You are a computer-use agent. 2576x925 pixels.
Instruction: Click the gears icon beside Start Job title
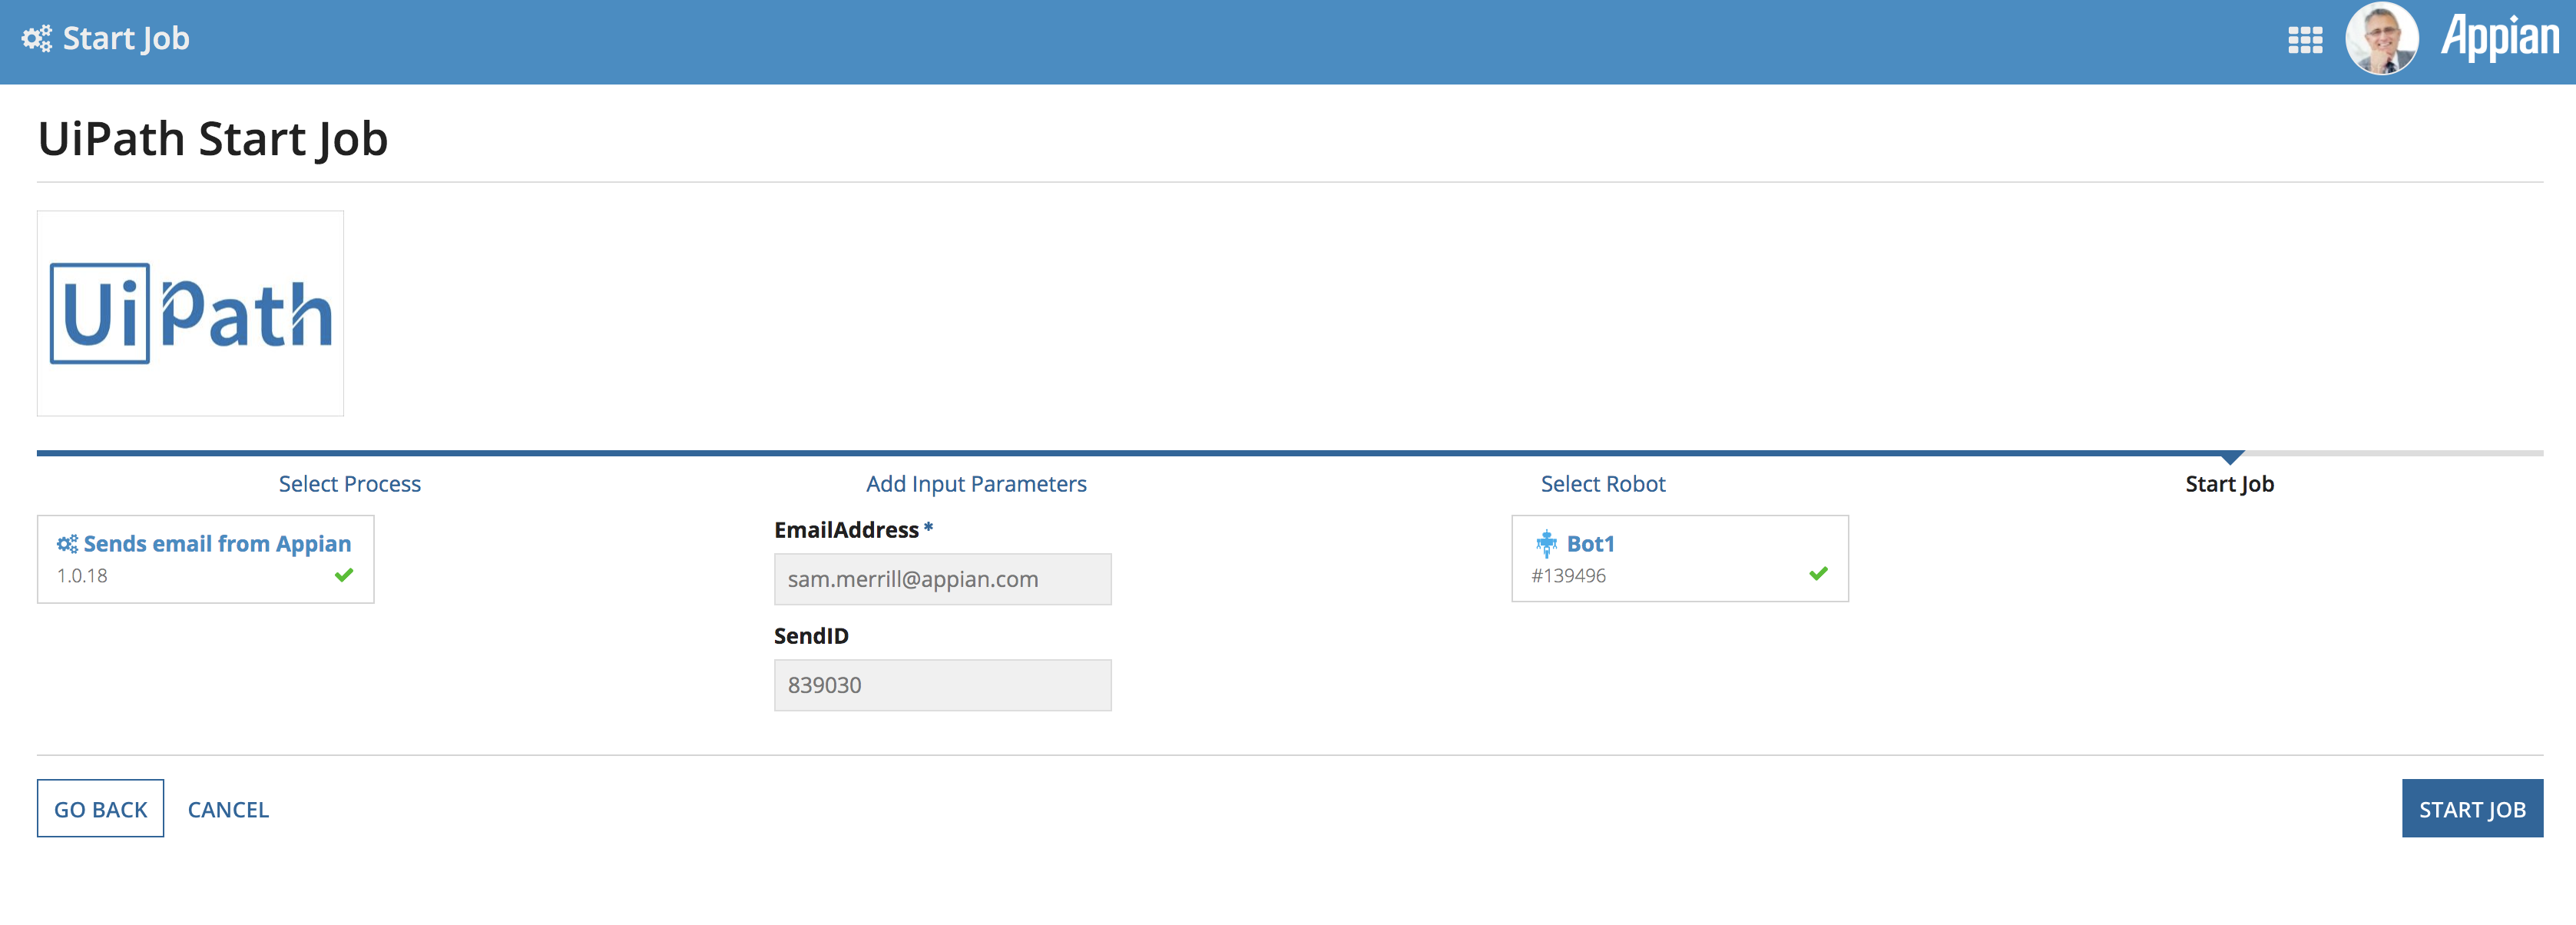pos(37,39)
